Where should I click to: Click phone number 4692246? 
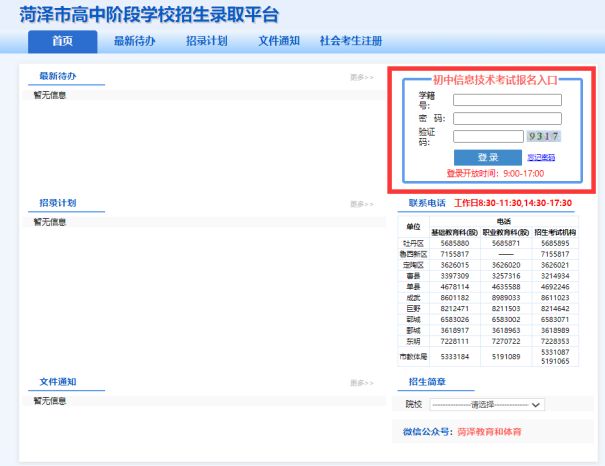555,287
